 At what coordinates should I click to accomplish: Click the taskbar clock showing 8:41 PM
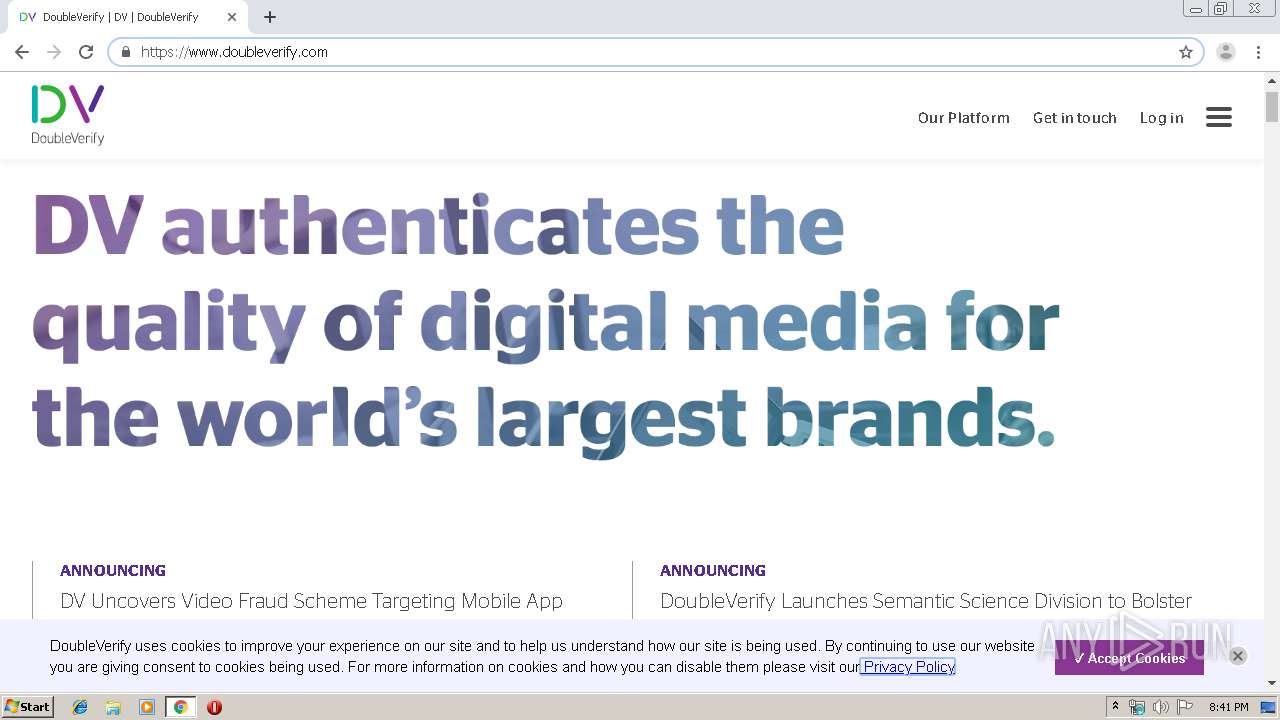click(x=1228, y=707)
